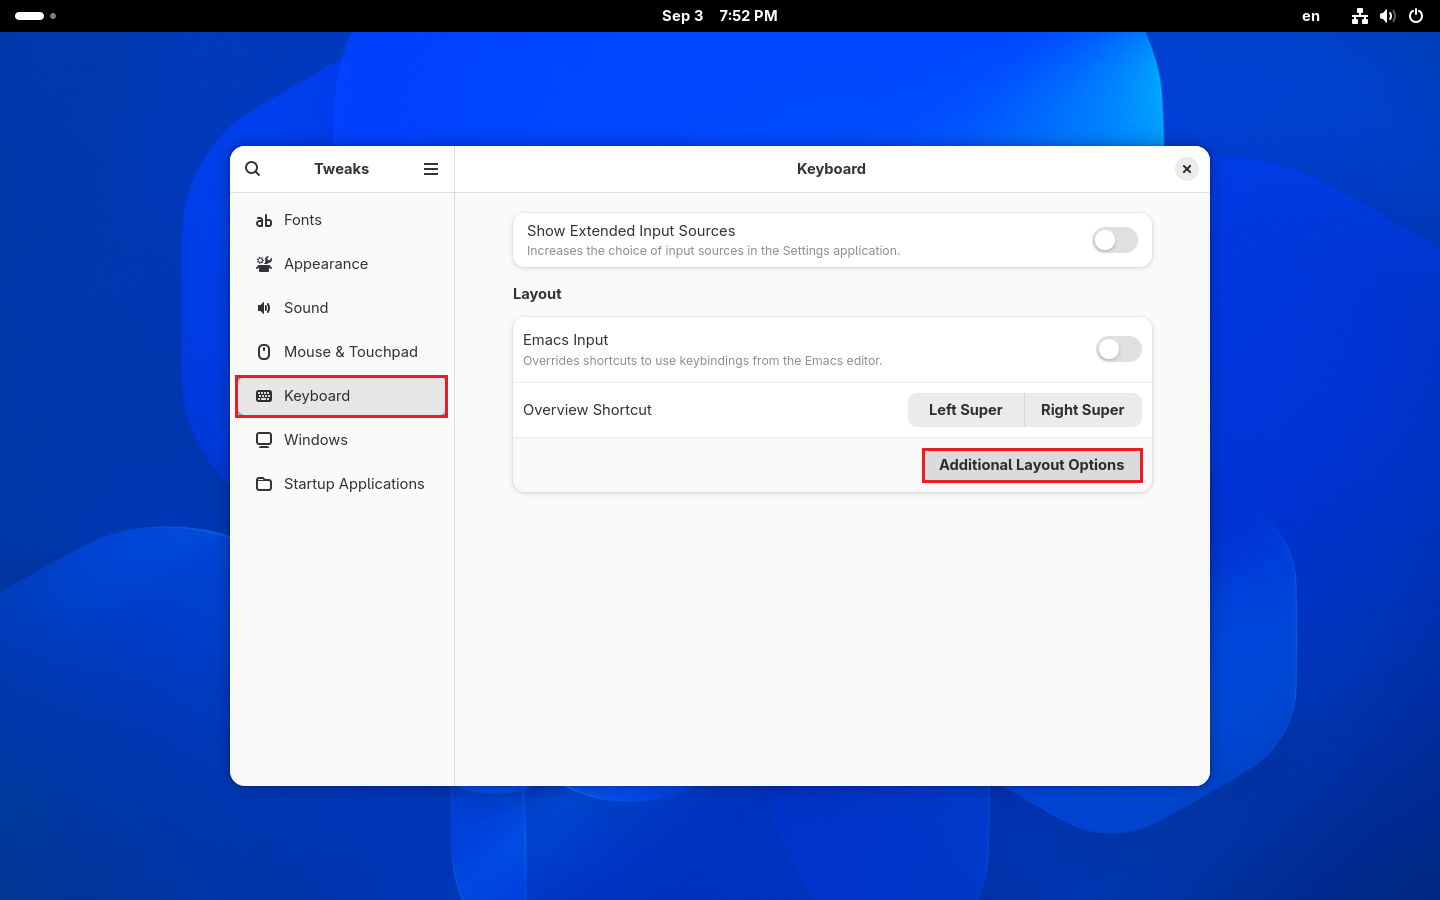Screen dimensions: 1440x900
Task: Click the Sound speaker icon in sidebar
Action: point(264,308)
